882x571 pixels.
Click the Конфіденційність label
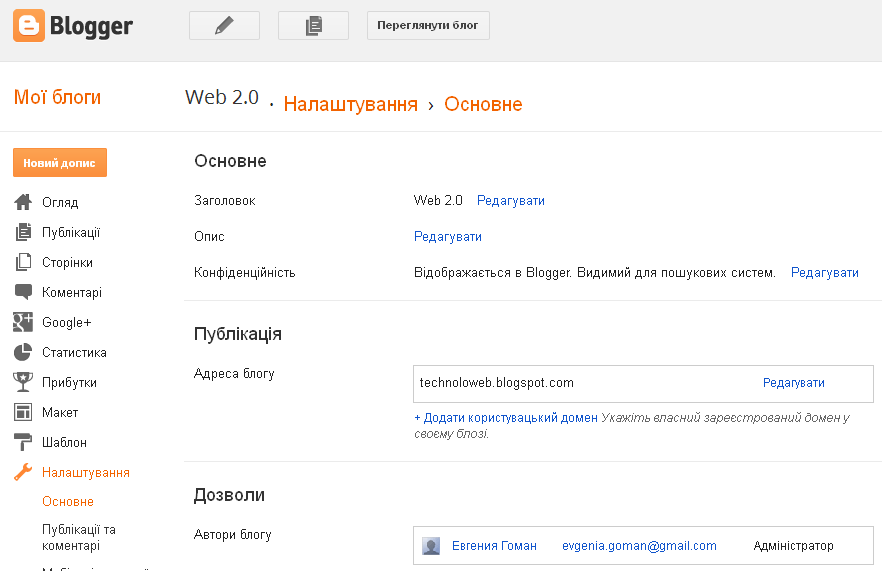245,273
